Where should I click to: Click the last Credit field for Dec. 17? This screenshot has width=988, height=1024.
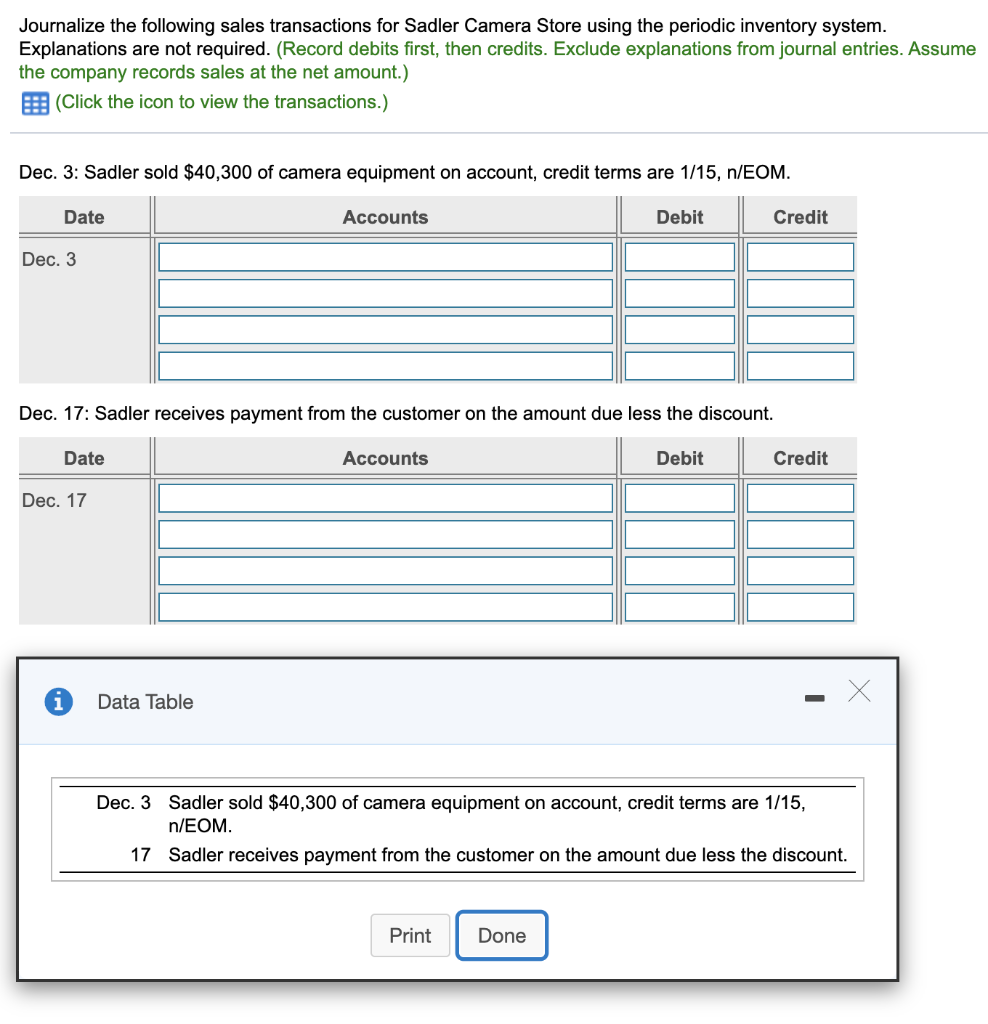799,606
